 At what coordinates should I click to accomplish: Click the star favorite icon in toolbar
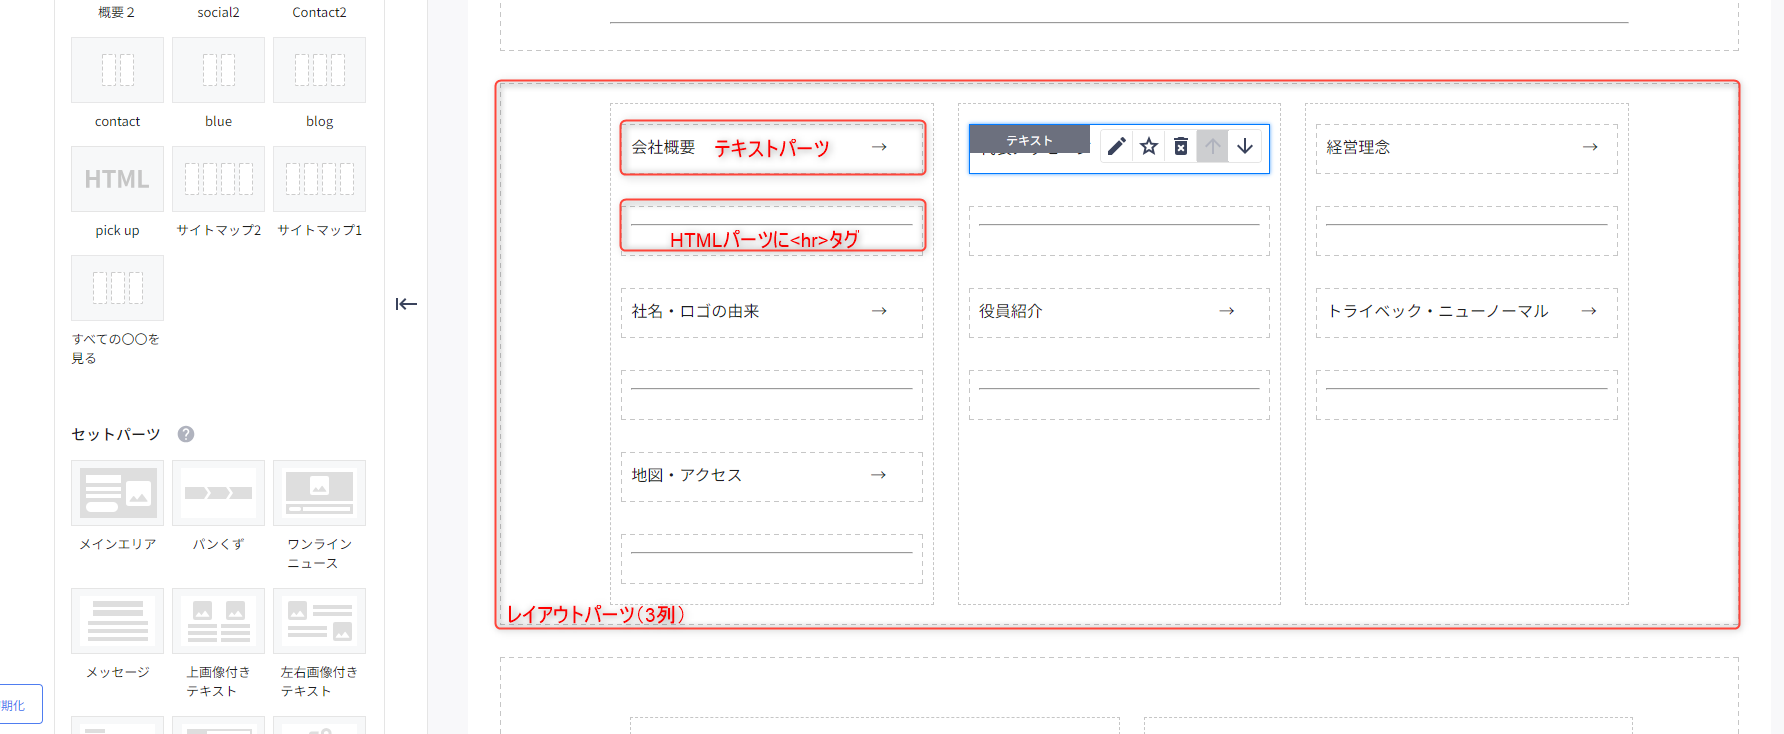click(x=1149, y=147)
